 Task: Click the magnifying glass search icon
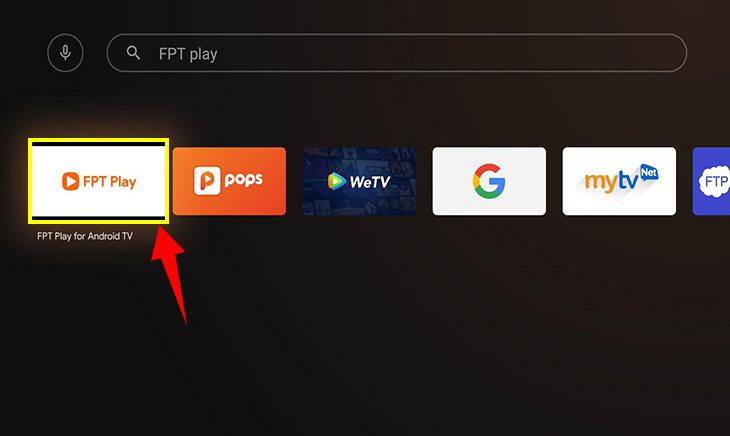133,53
